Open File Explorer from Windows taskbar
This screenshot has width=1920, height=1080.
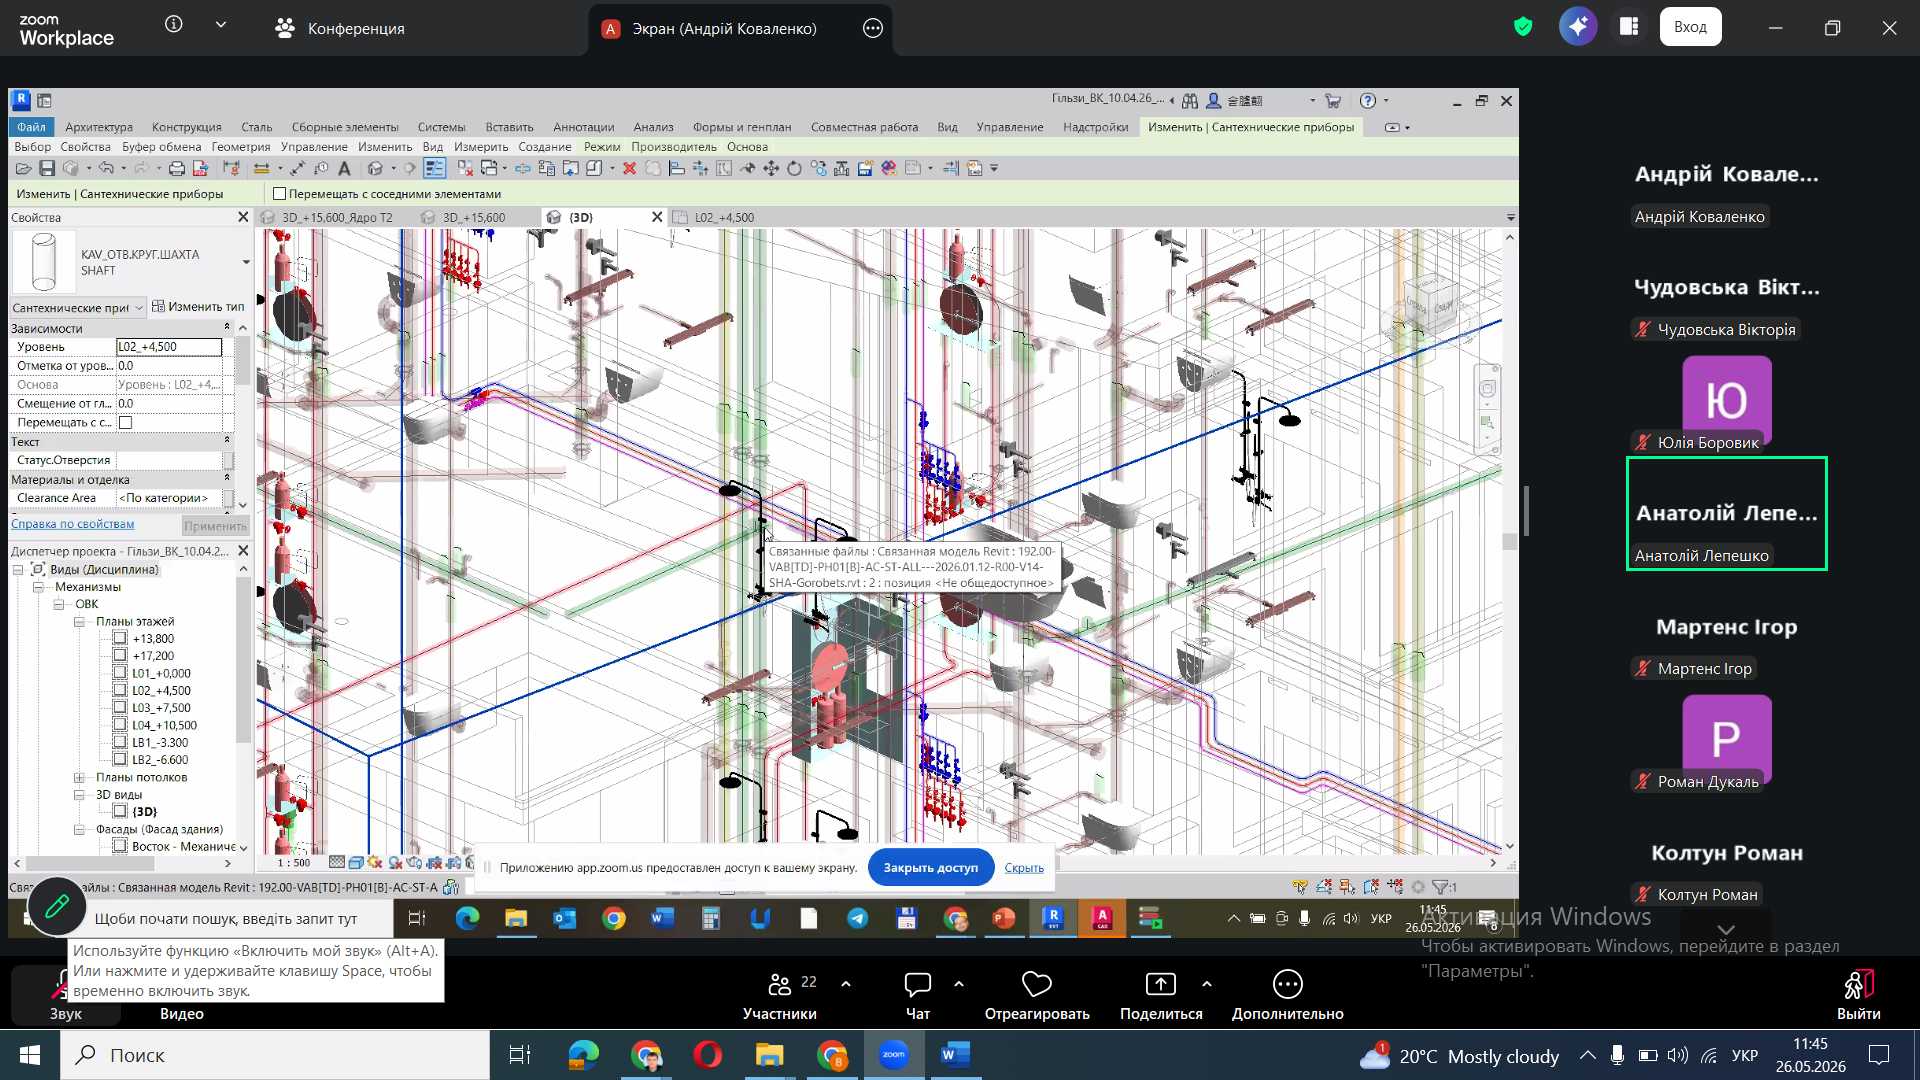tap(769, 1055)
